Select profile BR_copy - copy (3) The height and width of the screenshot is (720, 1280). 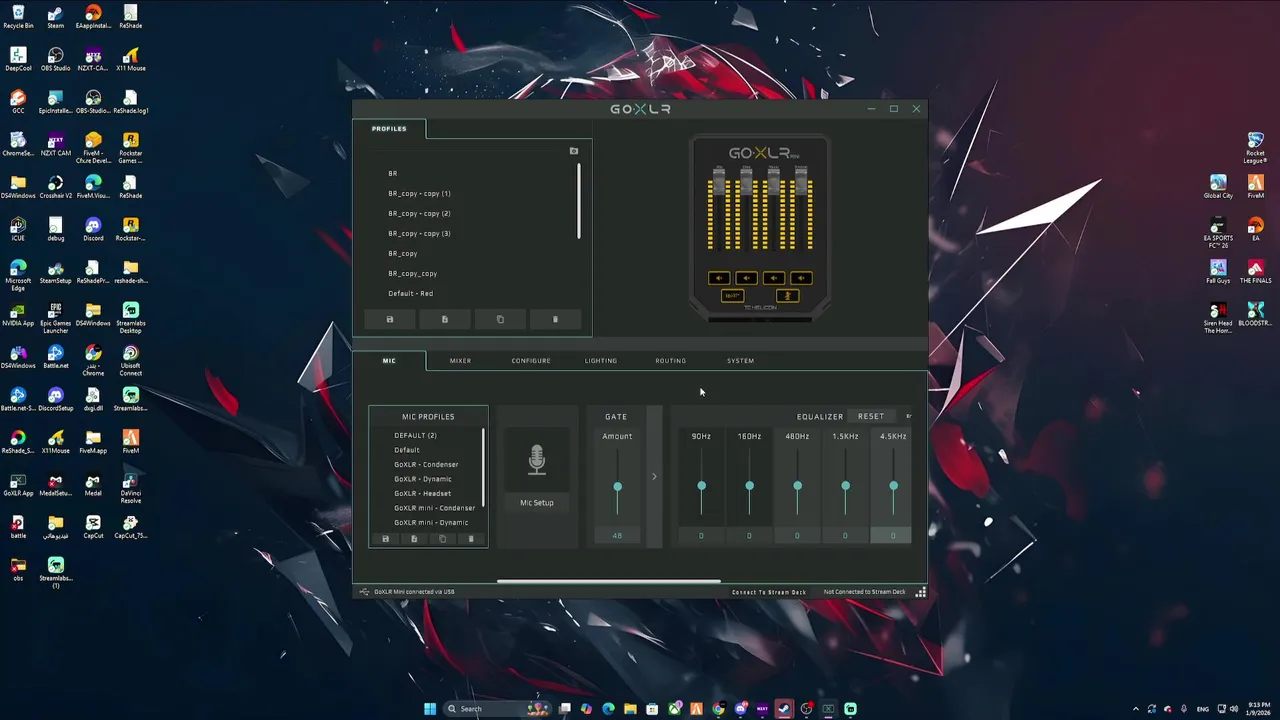tap(419, 233)
